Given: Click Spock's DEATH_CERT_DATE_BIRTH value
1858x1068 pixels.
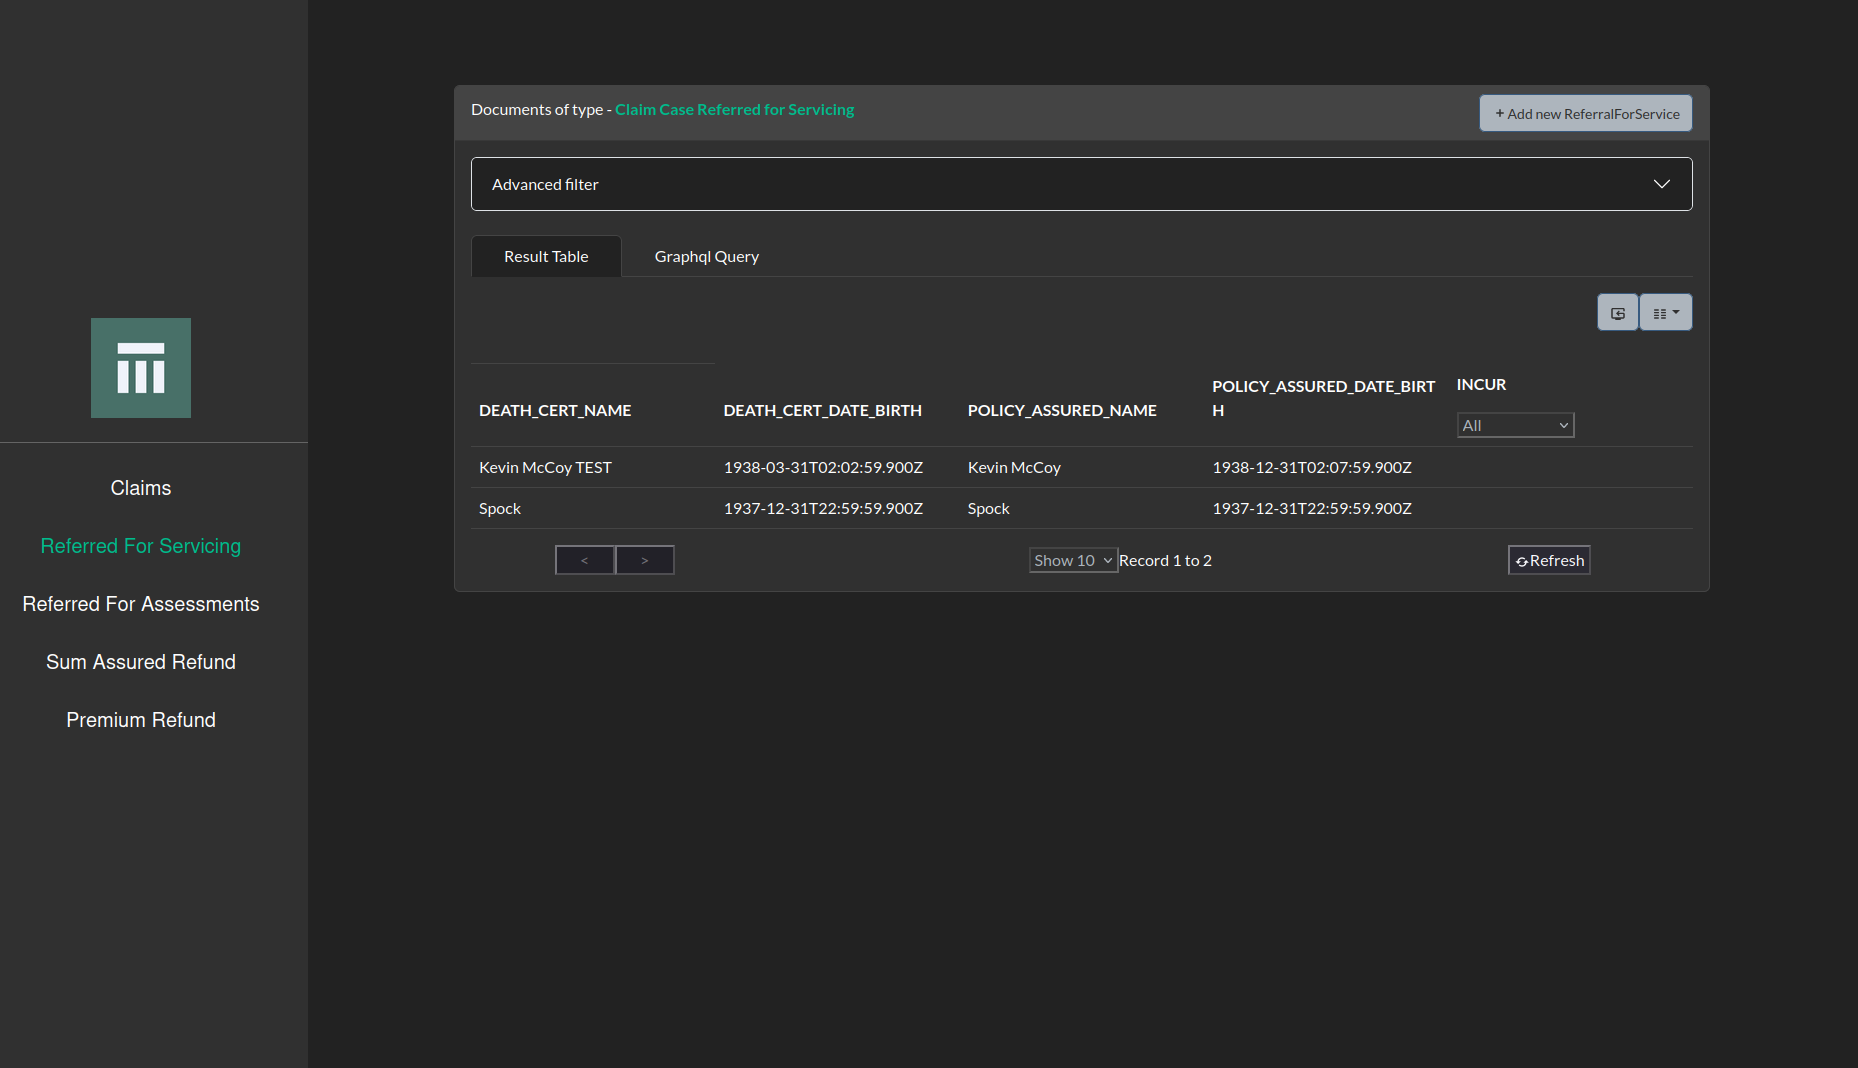Looking at the screenshot, I should click(823, 508).
